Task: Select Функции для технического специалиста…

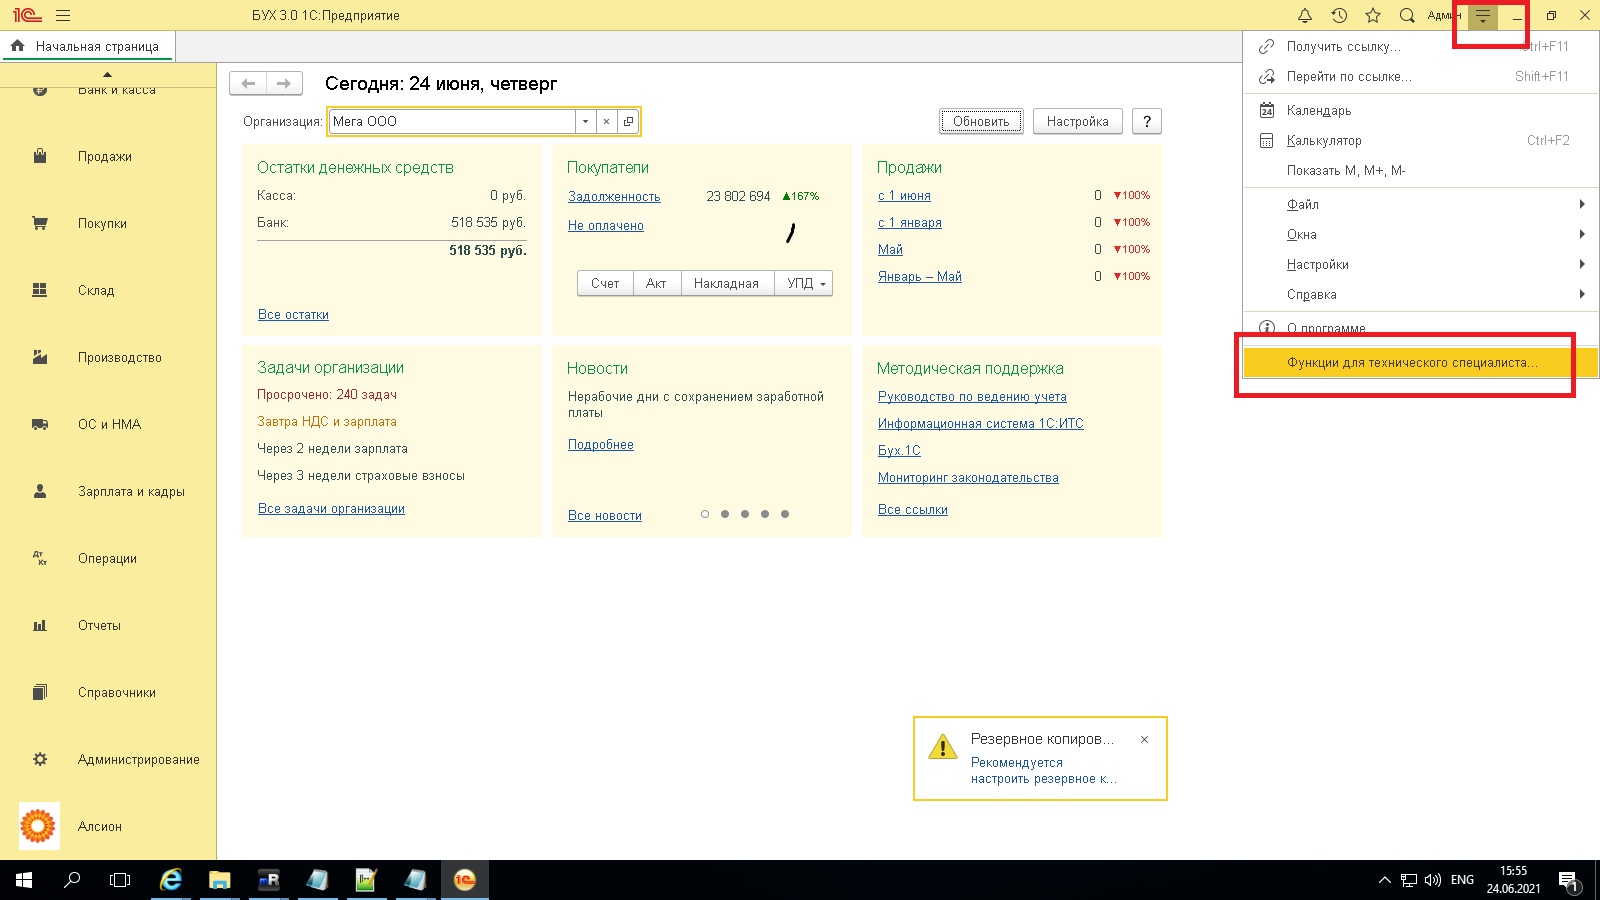Action: click(1420, 363)
